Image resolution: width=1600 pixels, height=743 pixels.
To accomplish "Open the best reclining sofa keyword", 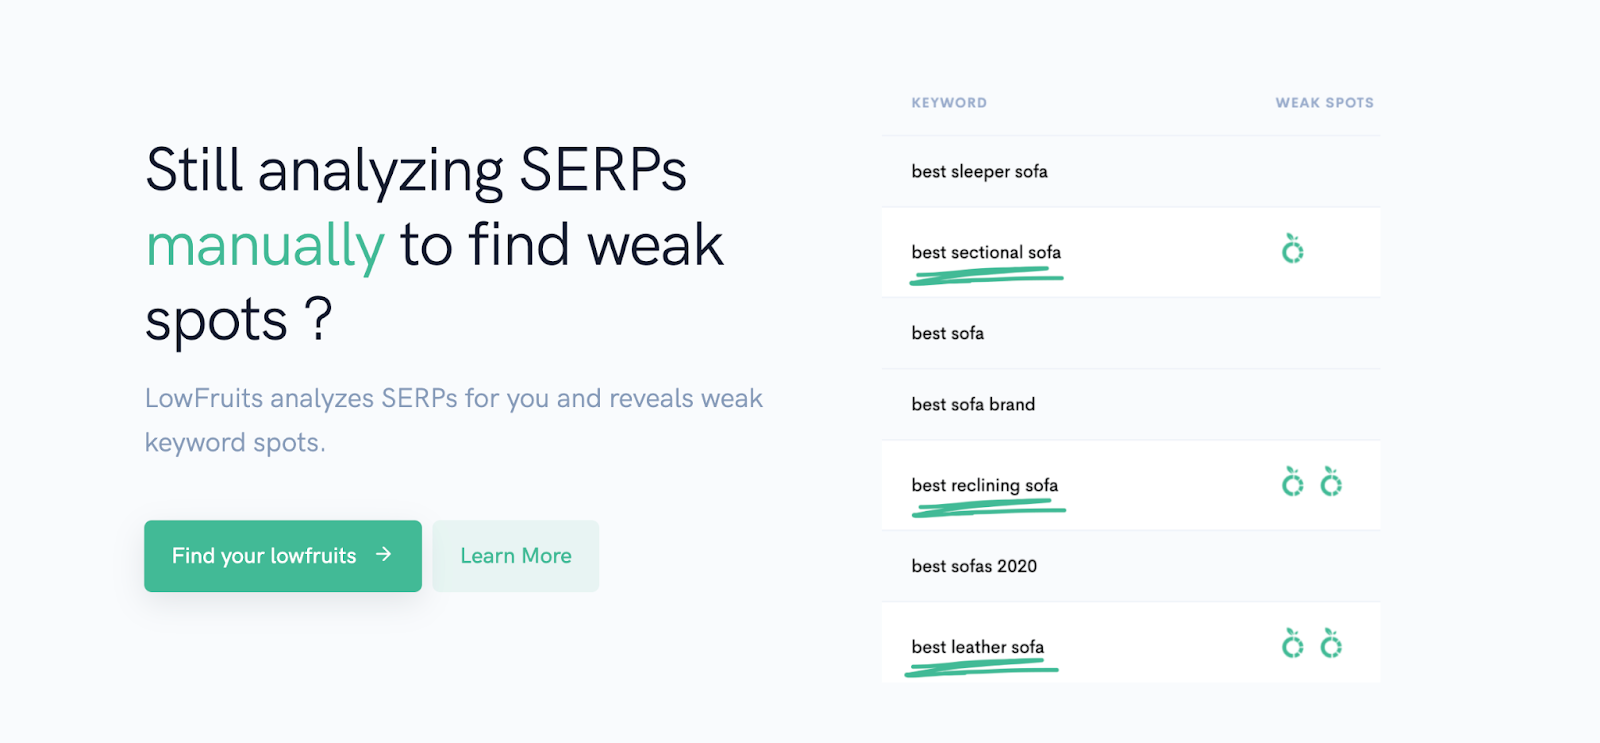I will coord(985,486).
